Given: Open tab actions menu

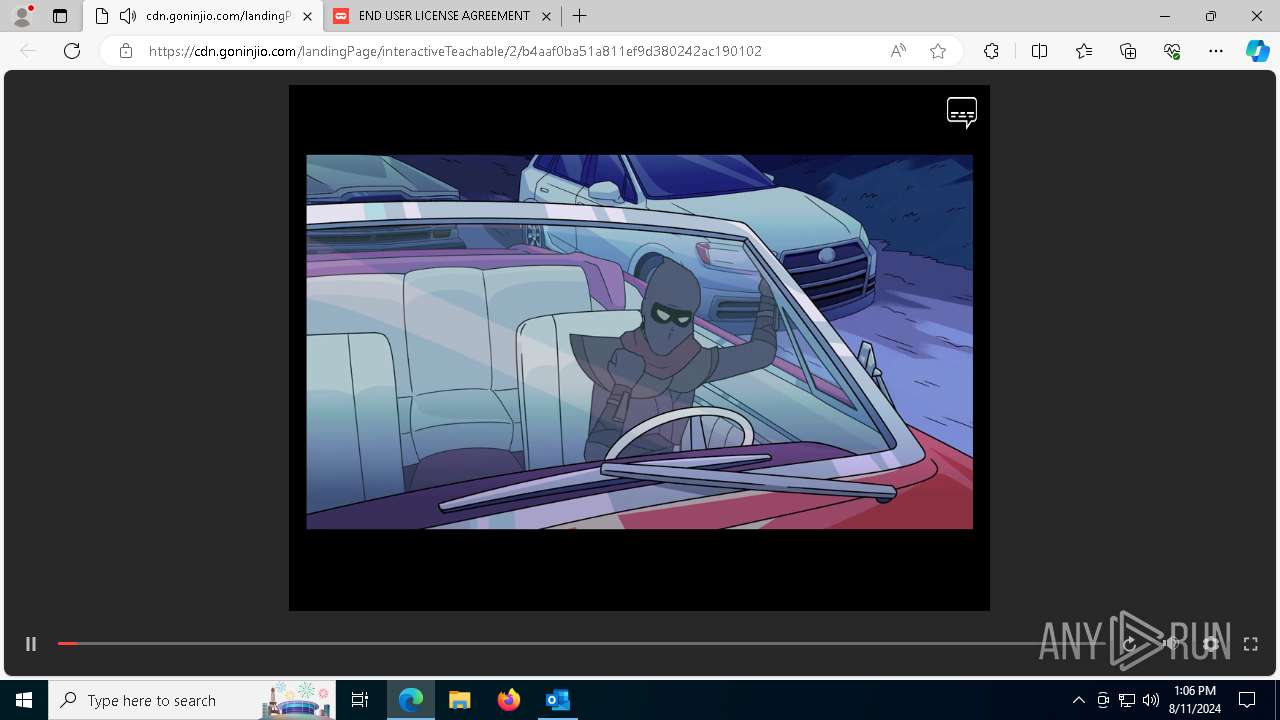Looking at the screenshot, I should (x=60, y=16).
